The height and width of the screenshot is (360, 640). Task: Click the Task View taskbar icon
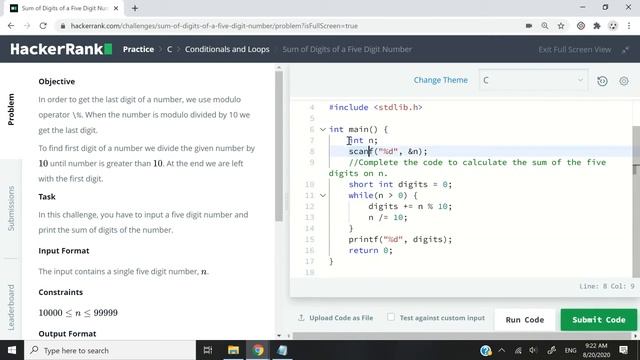pyautogui.click(x=208, y=350)
